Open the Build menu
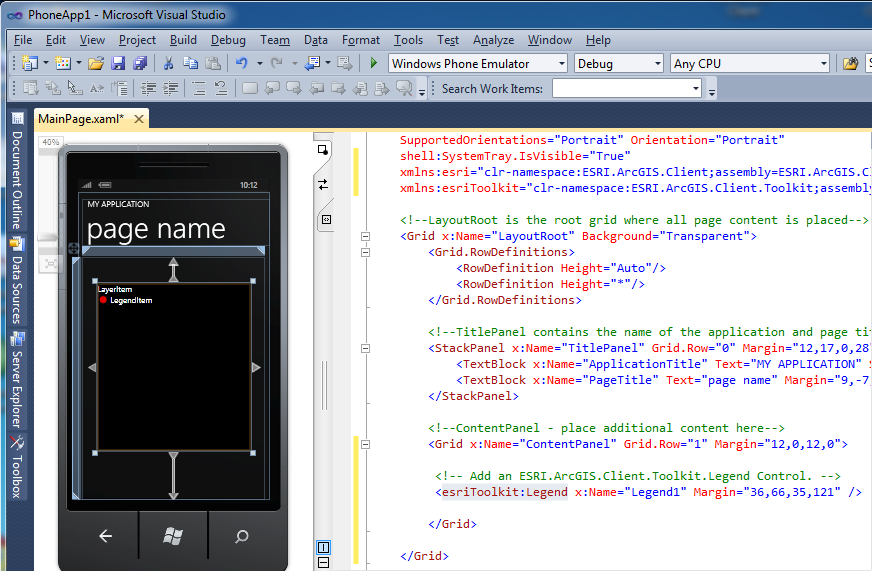The image size is (872, 571). [183, 40]
